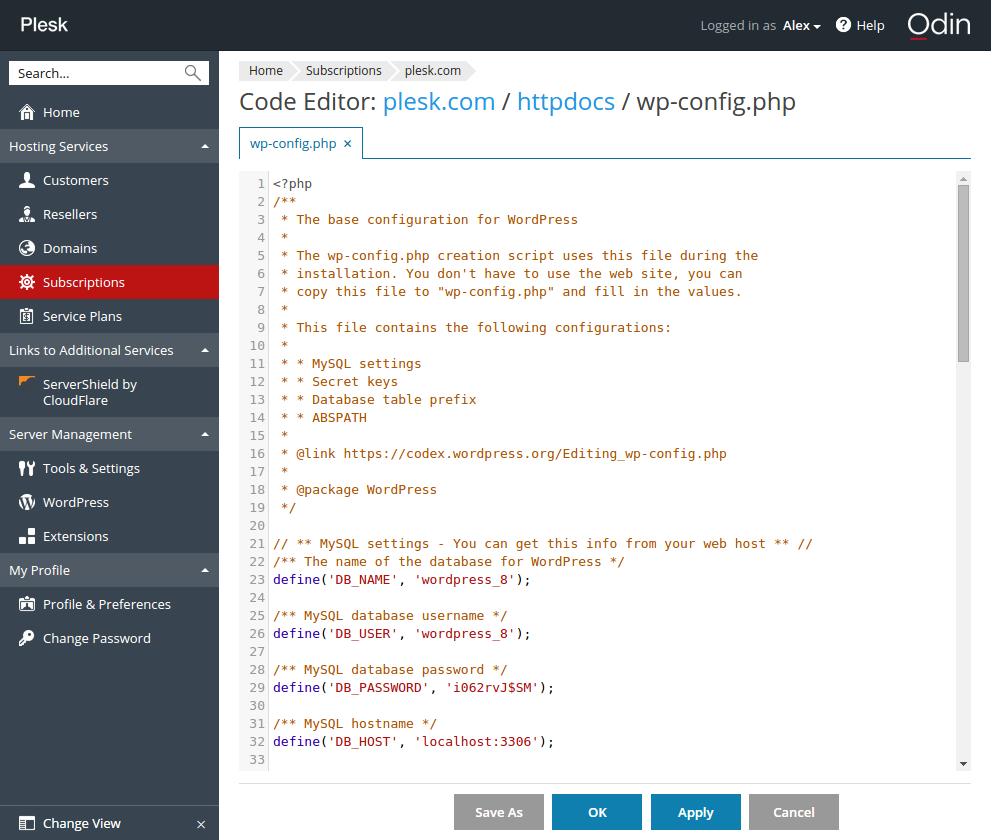991x840 pixels.
Task: Select the wp-config.php editor tab
Action: point(293,143)
